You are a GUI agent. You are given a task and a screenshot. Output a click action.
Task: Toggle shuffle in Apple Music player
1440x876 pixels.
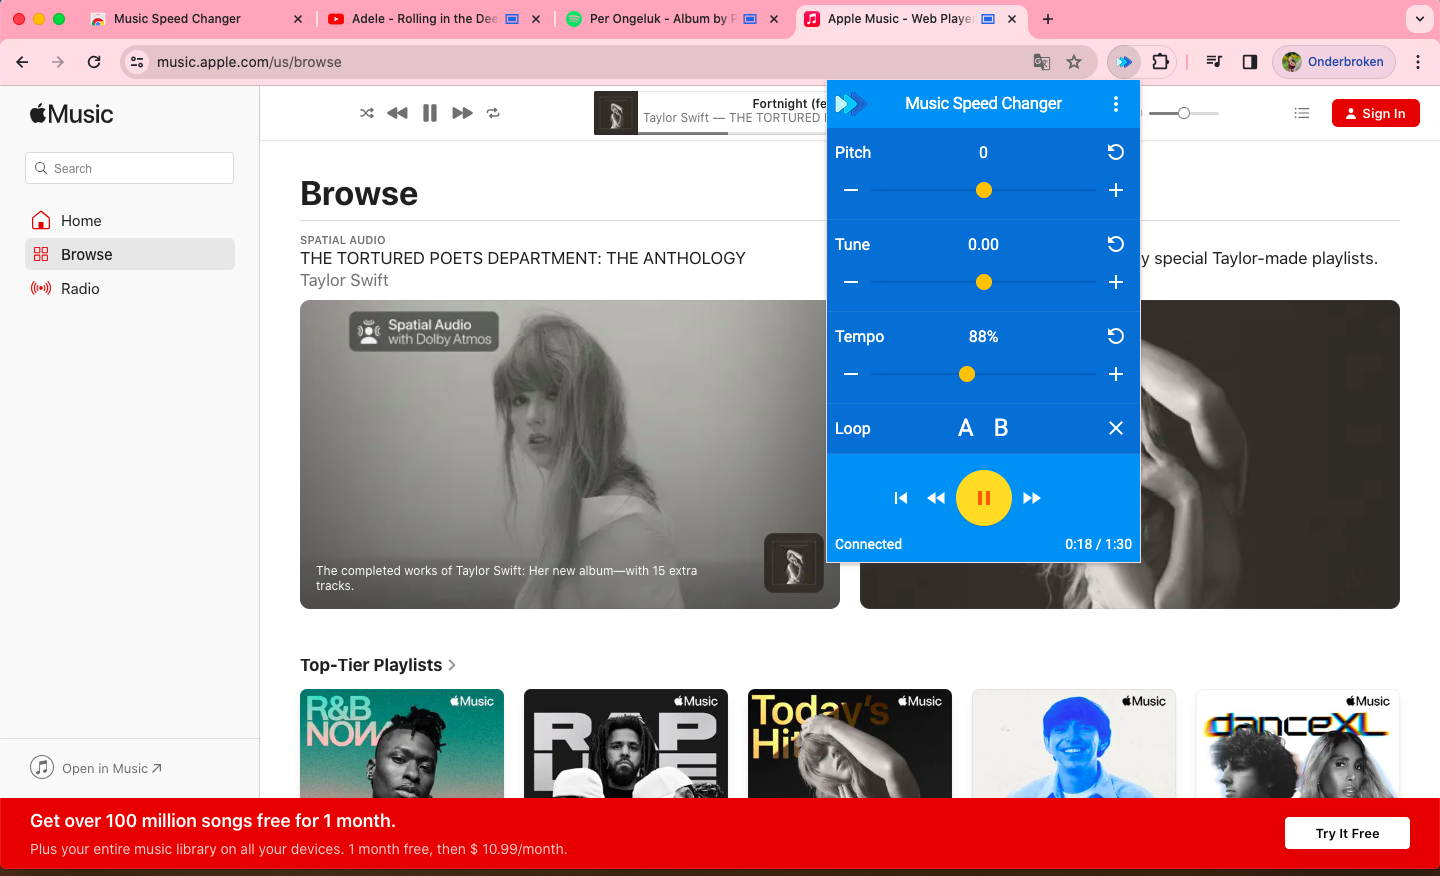[x=367, y=113]
